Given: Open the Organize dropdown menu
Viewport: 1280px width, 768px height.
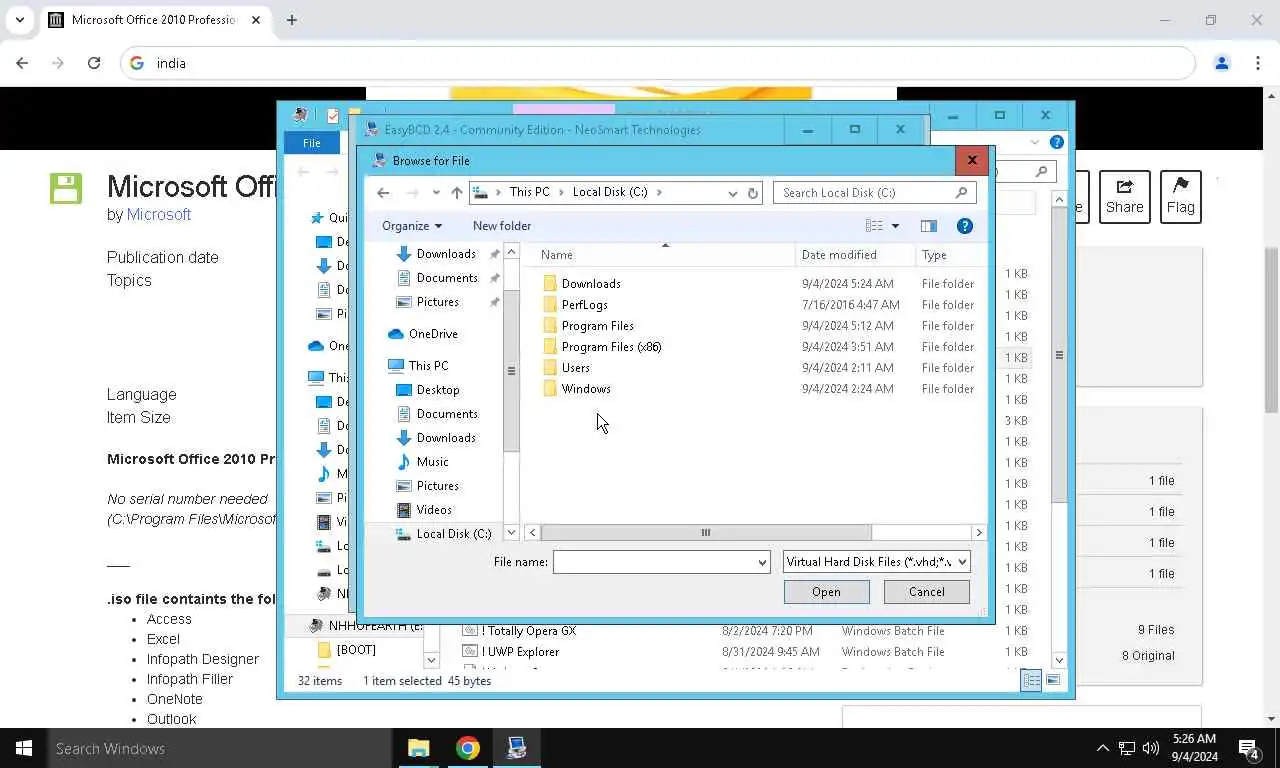Looking at the screenshot, I should coord(411,226).
